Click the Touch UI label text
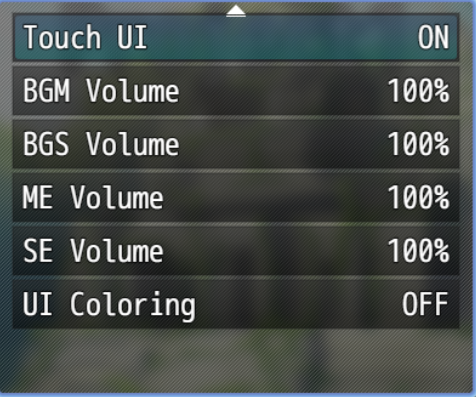Image resolution: width=476 pixels, height=397 pixels. 85,37
